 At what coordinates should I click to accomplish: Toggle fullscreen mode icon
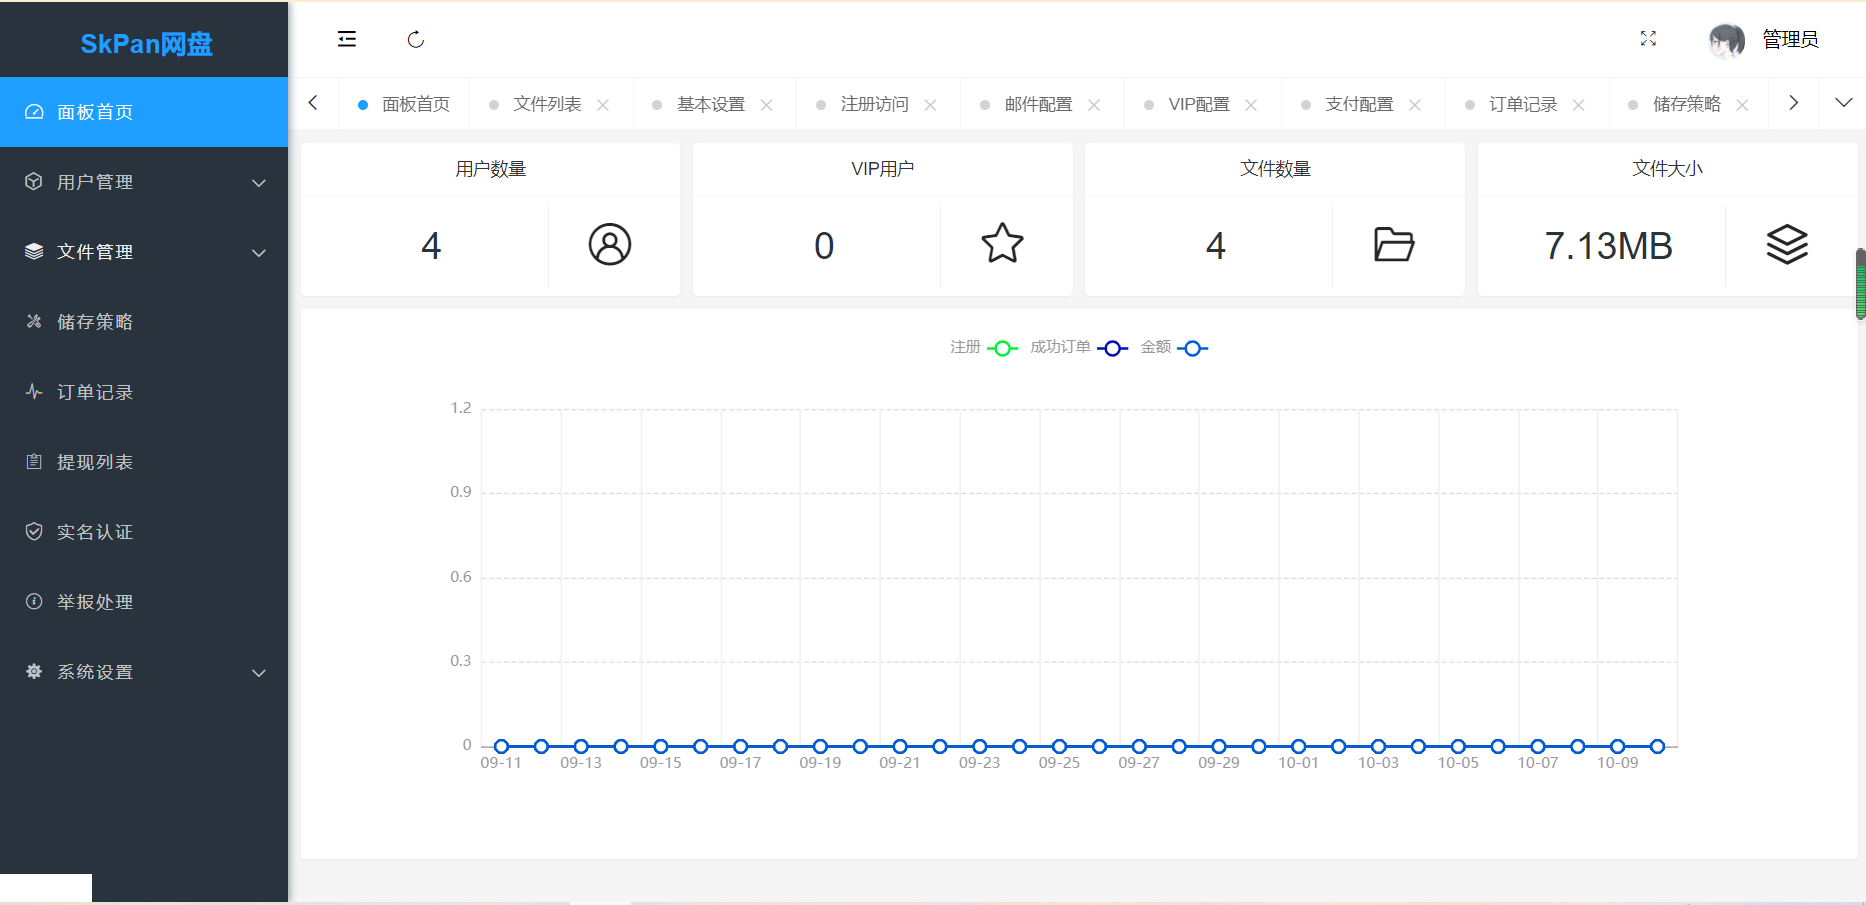[1648, 39]
